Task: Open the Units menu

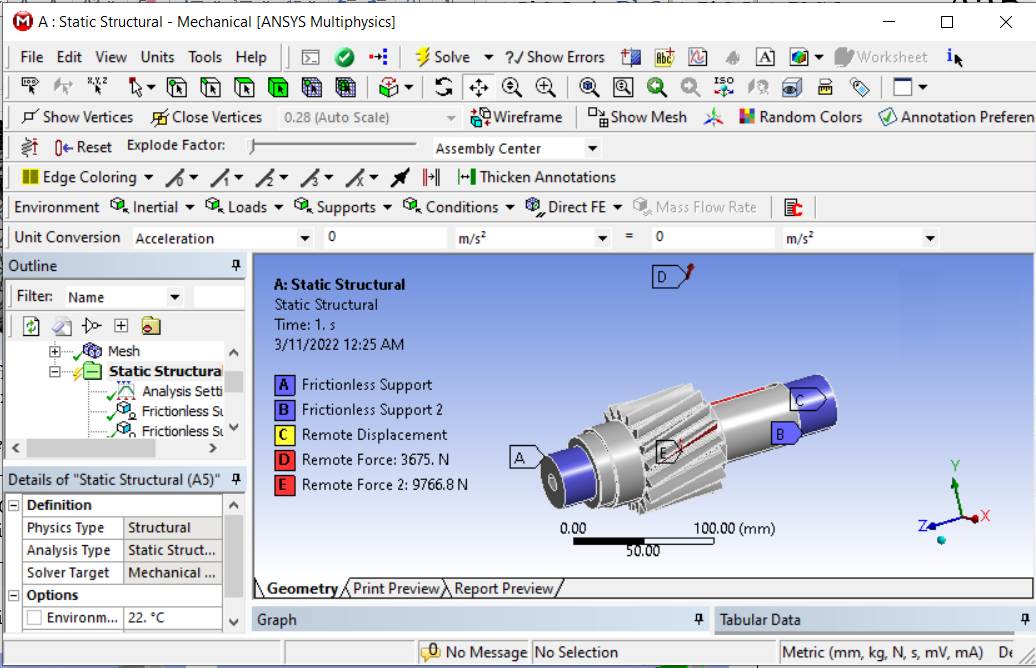Action: click(157, 57)
